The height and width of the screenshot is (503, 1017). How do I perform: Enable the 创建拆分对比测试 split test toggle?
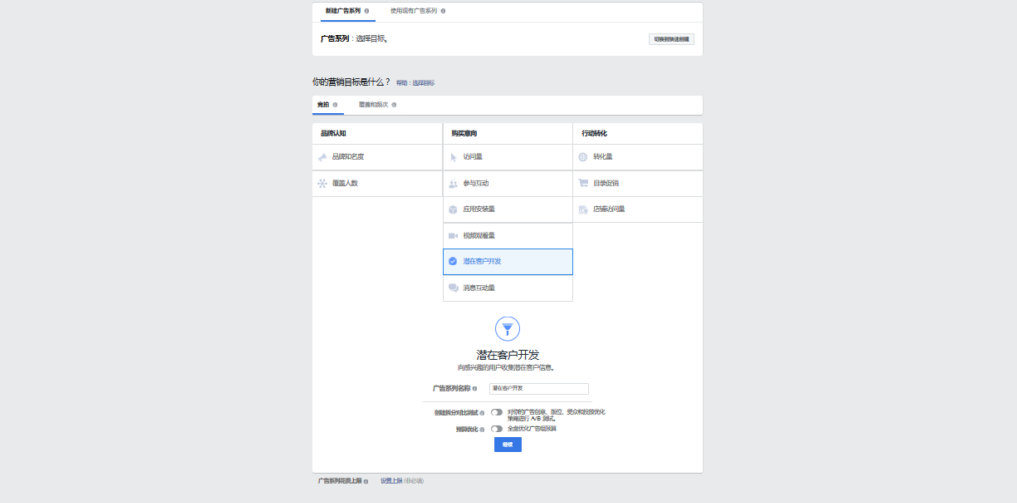pos(497,412)
